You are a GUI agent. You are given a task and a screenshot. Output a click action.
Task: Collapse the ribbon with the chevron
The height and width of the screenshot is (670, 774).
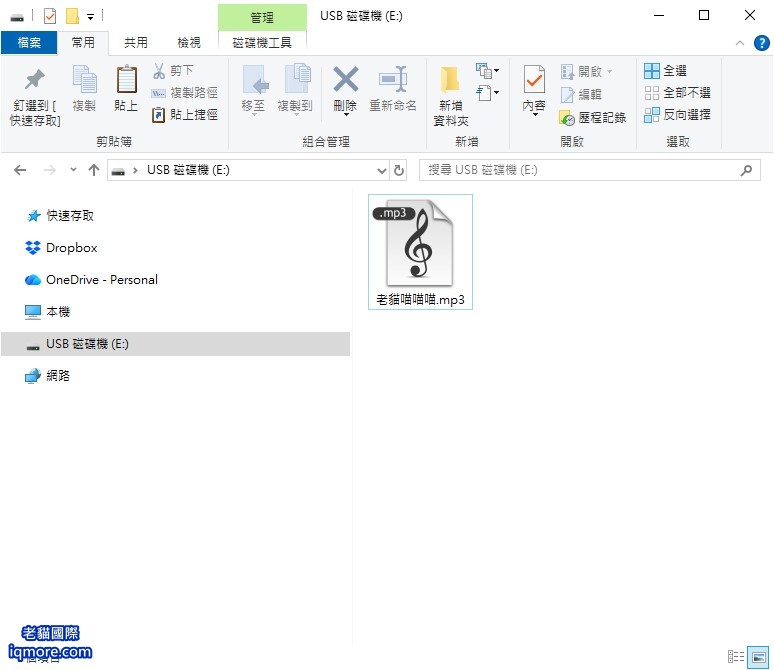tap(739, 43)
